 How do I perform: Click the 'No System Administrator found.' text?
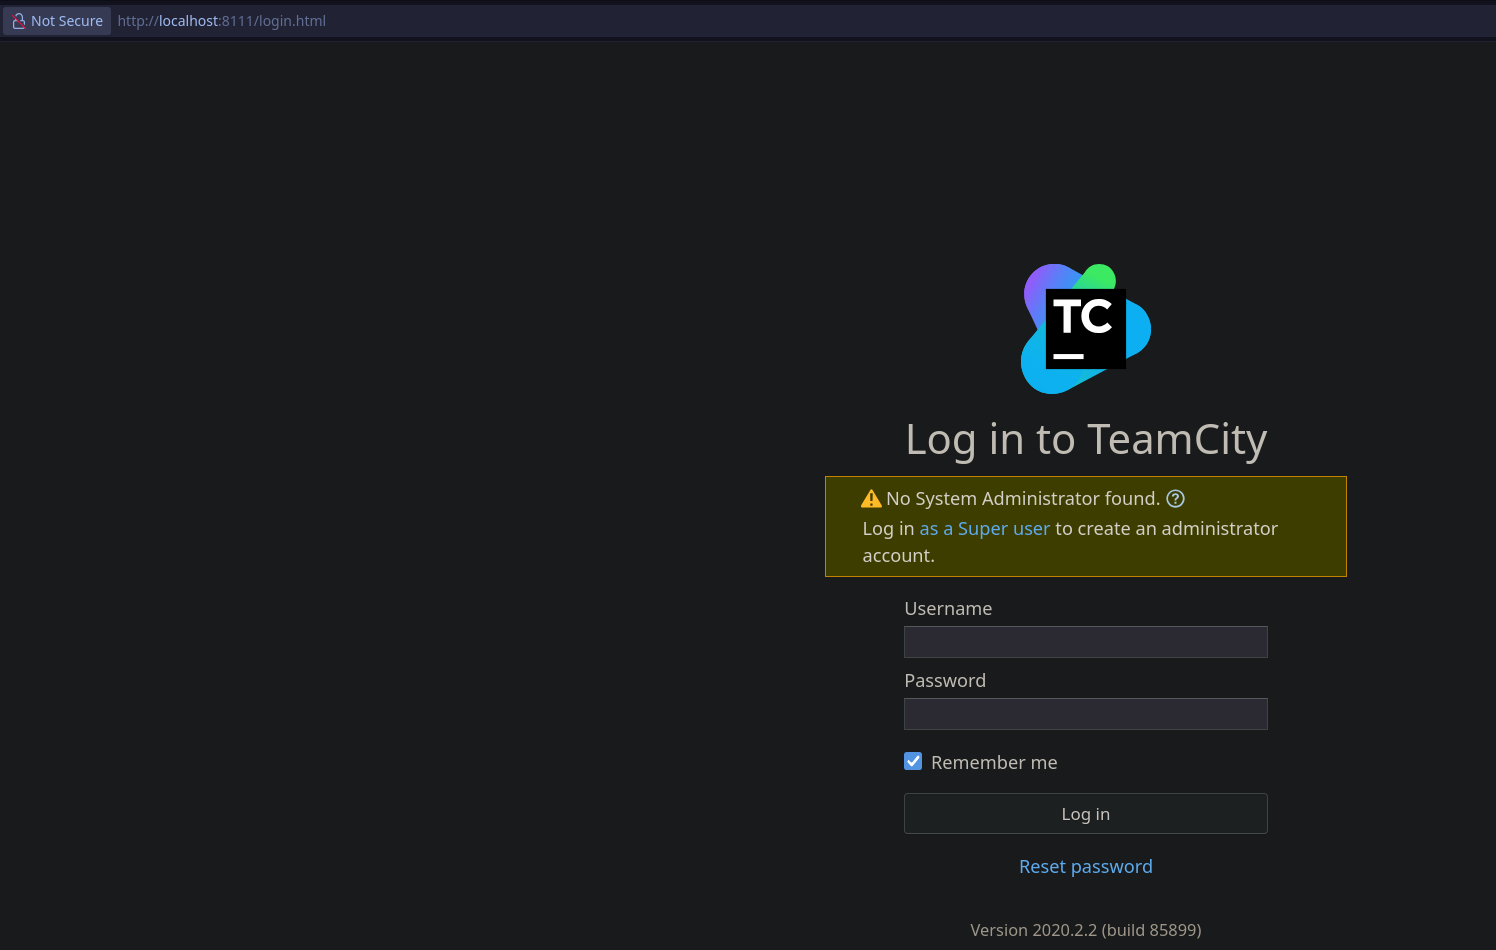[x=1023, y=499]
